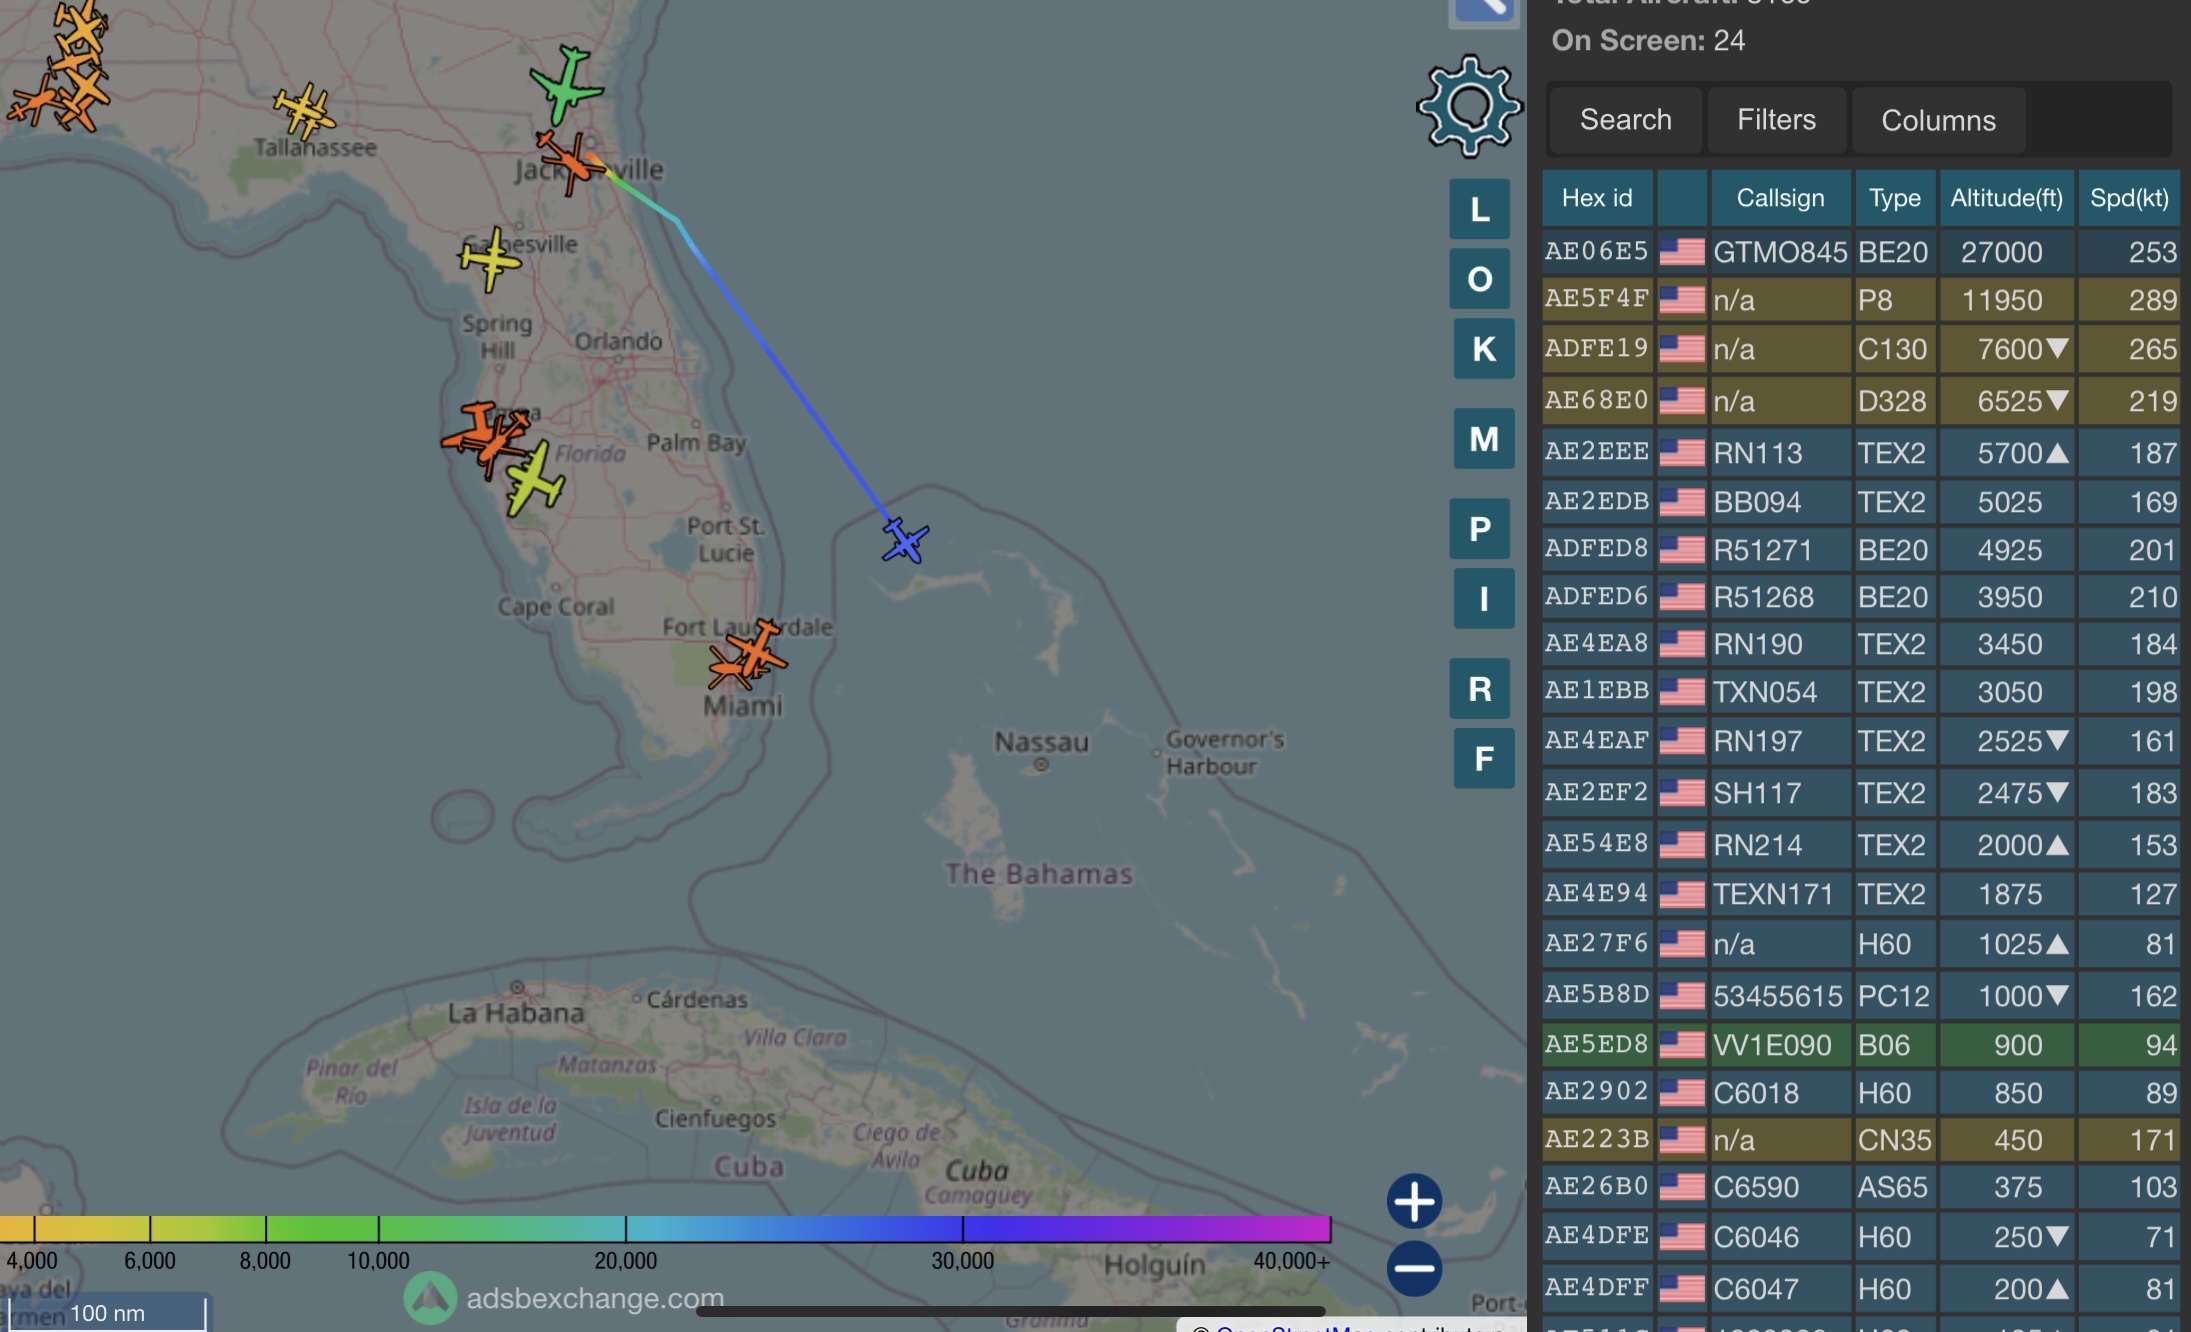
Task: Select the yellow aircraft near Tallahassee
Action: tap(304, 111)
